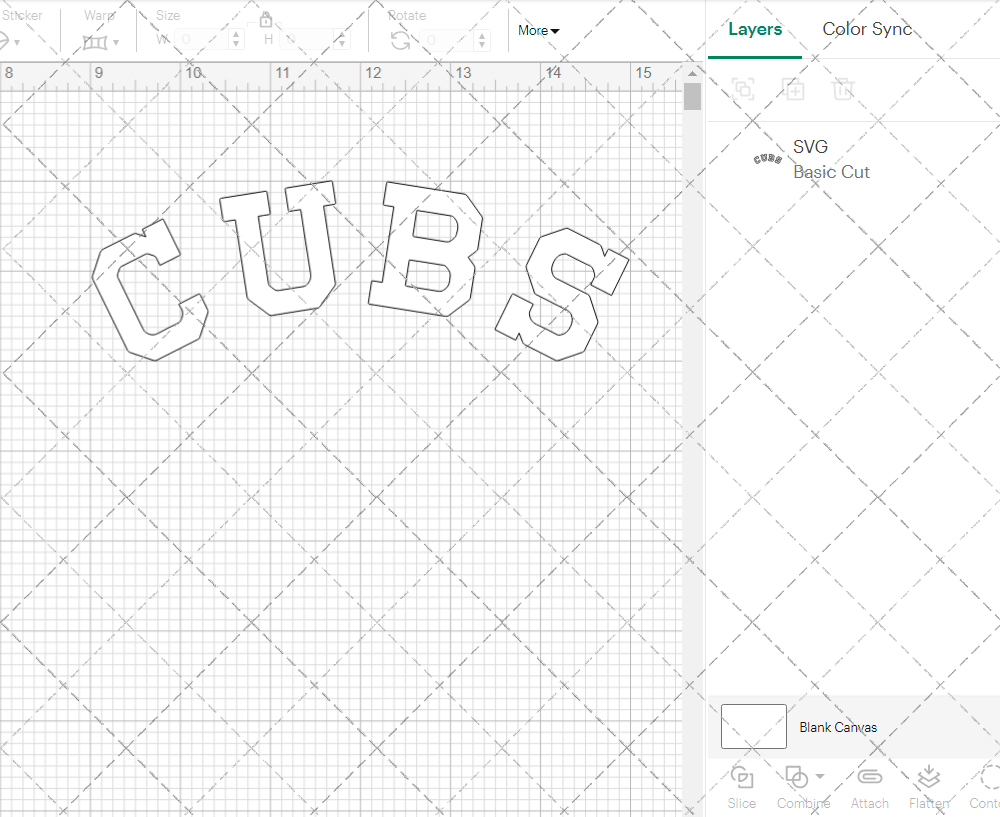Open the More dropdown menu
The image size is (1000, 817).
point(538,30)
